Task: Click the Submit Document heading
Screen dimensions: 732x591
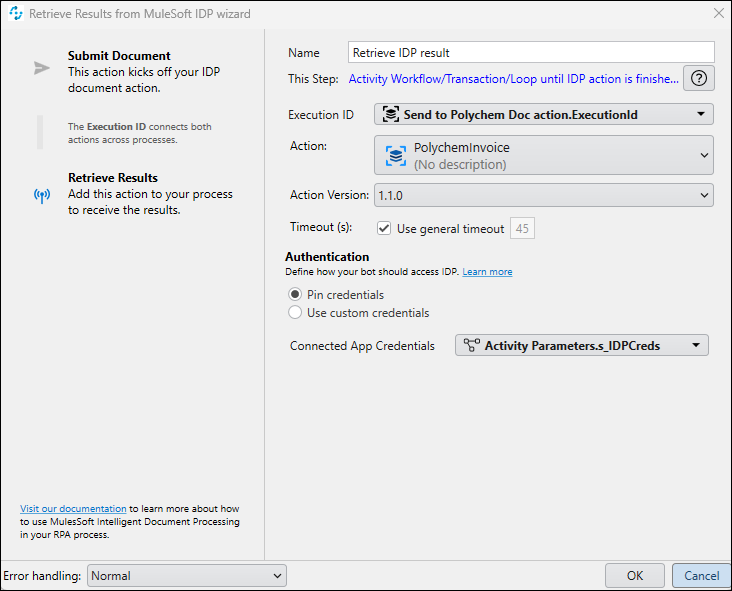Action: 119,56
